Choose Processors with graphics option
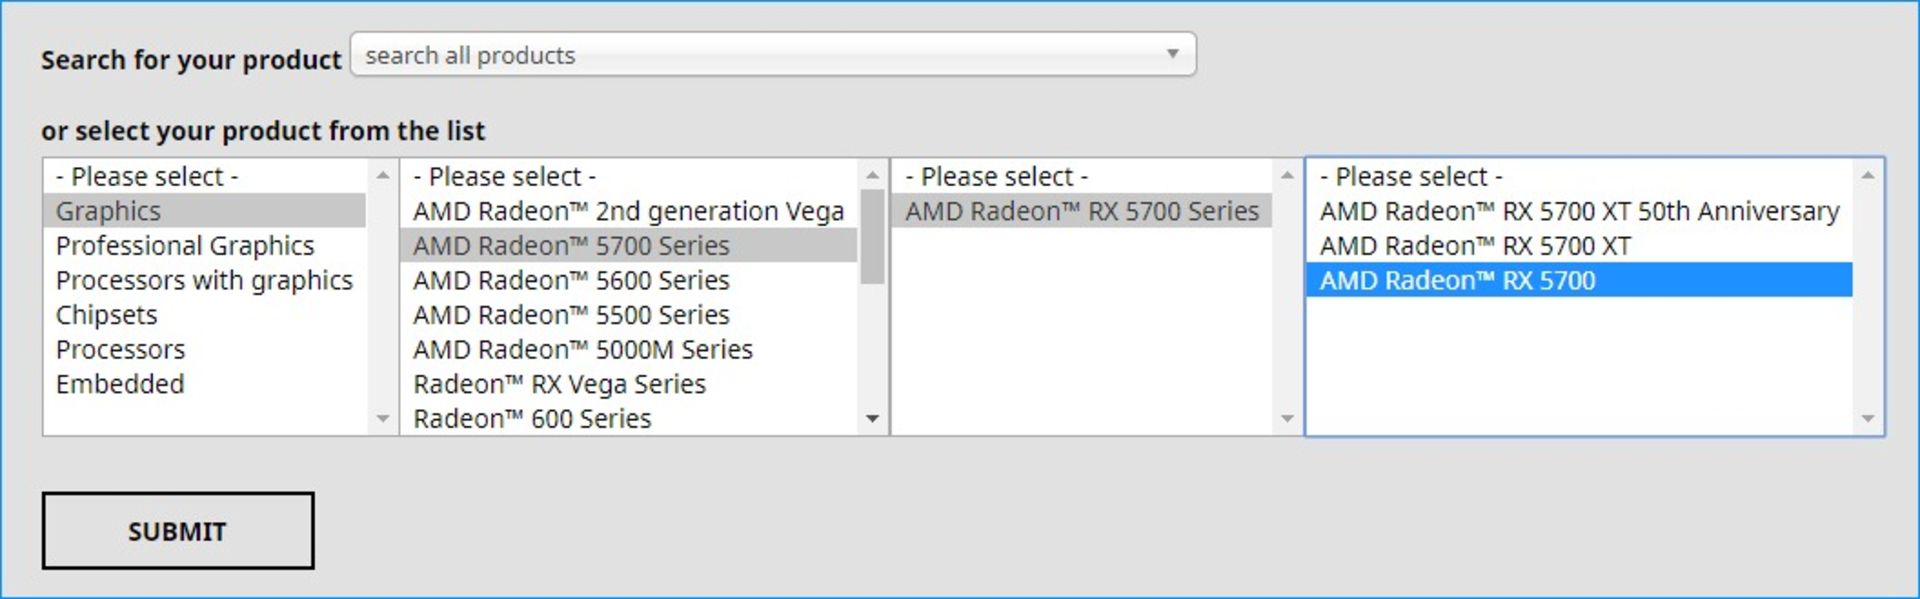1920x599 pixels. (204, 280)
